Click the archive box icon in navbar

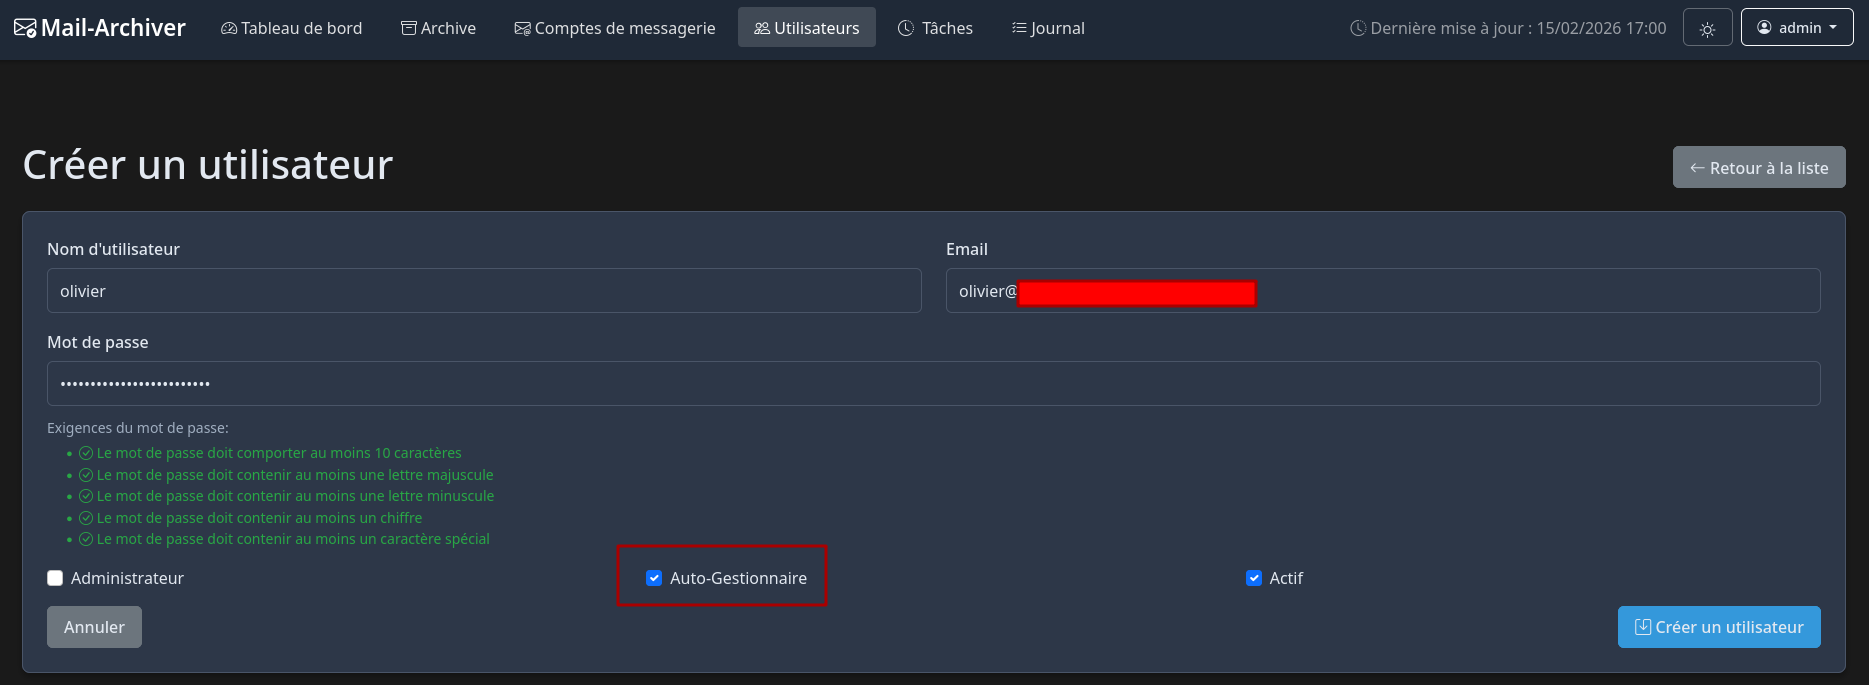[x=409, y=29]
